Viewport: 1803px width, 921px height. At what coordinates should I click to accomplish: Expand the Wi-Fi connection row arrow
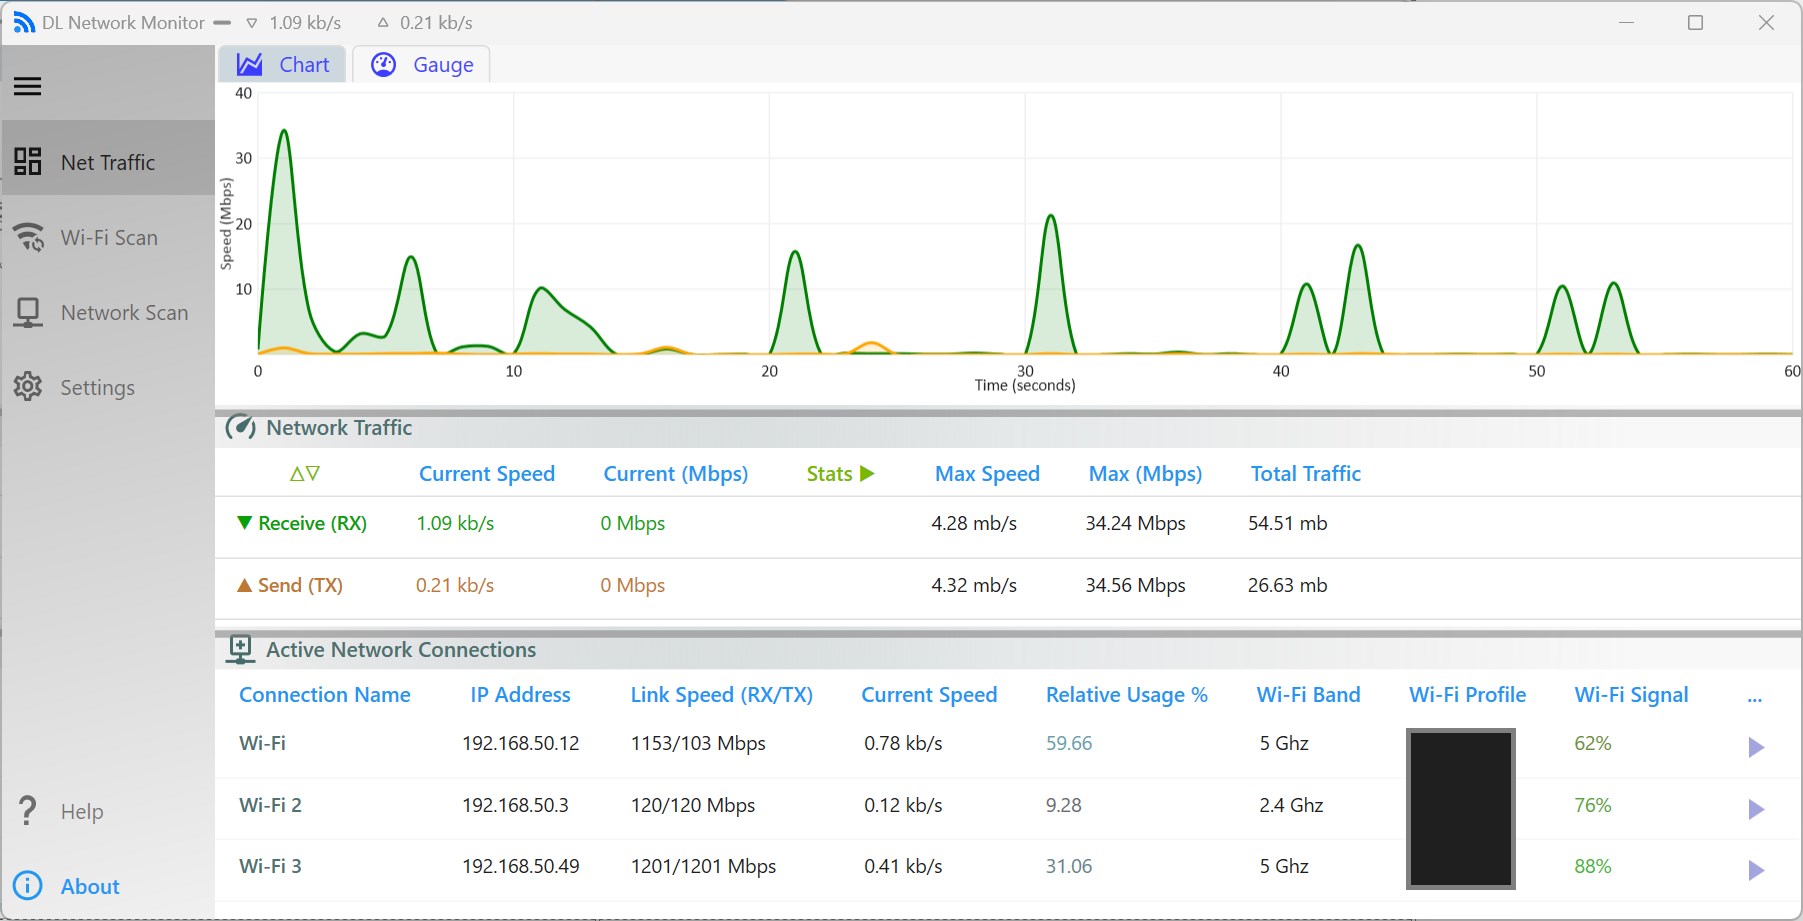pos(1755,747)
